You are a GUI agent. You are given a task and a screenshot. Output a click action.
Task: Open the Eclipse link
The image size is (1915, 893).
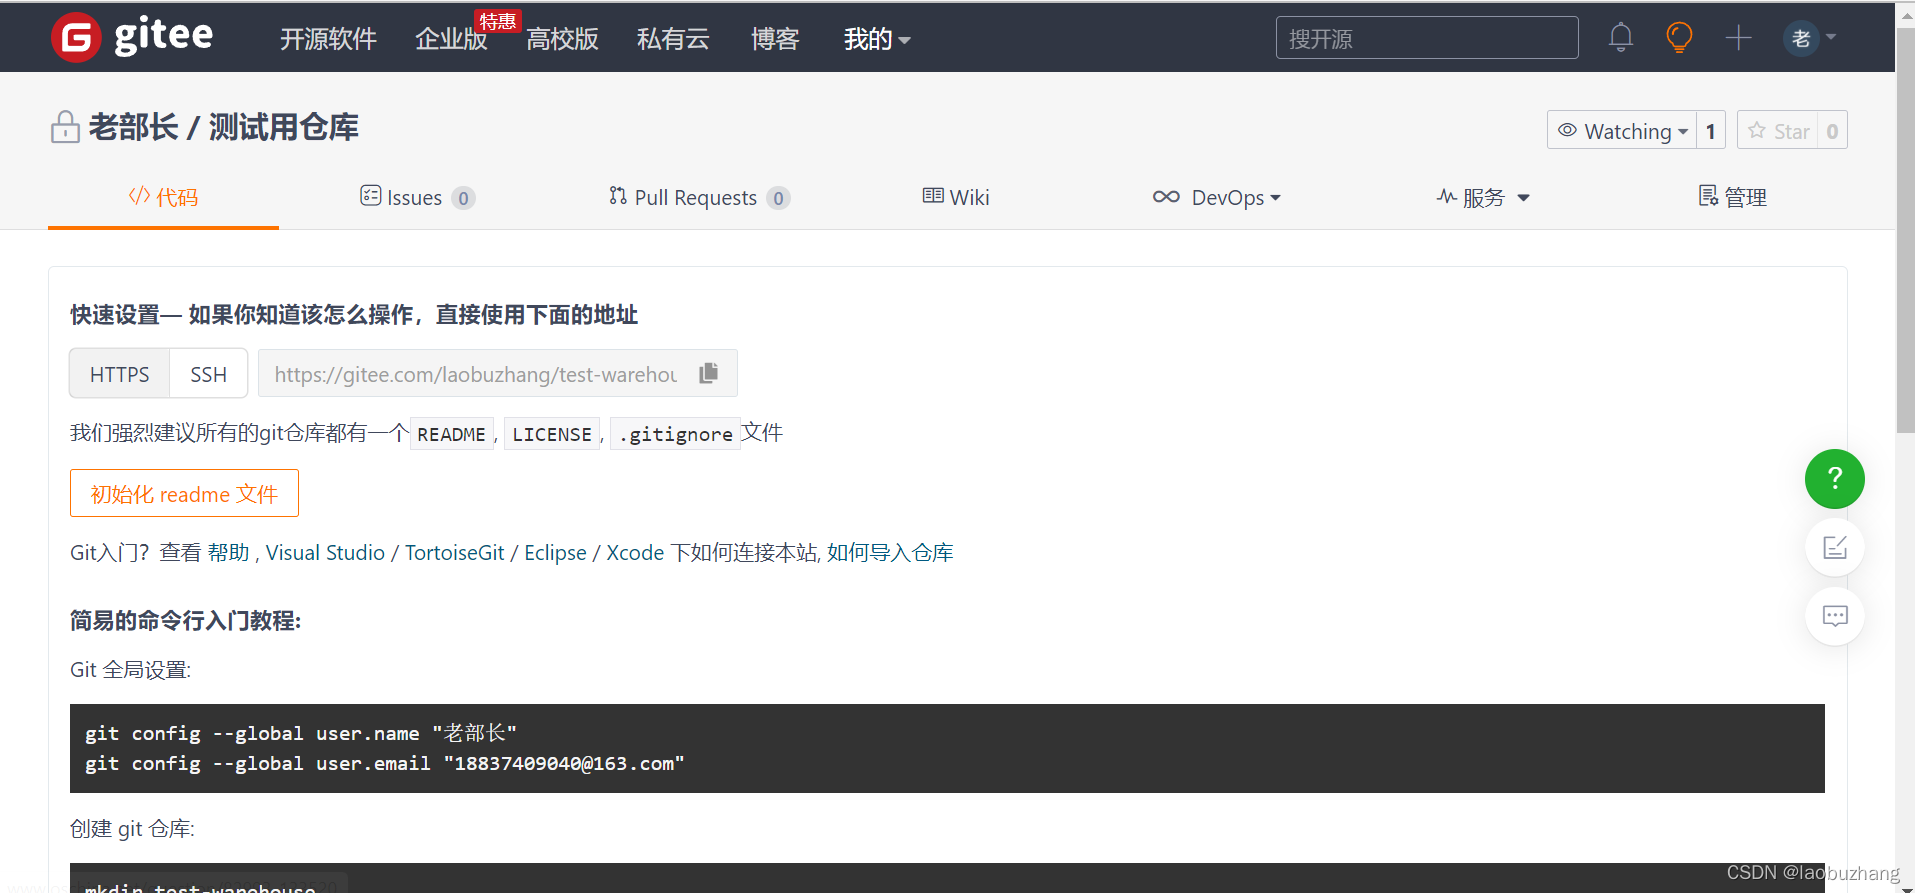(x=555, y=552)
